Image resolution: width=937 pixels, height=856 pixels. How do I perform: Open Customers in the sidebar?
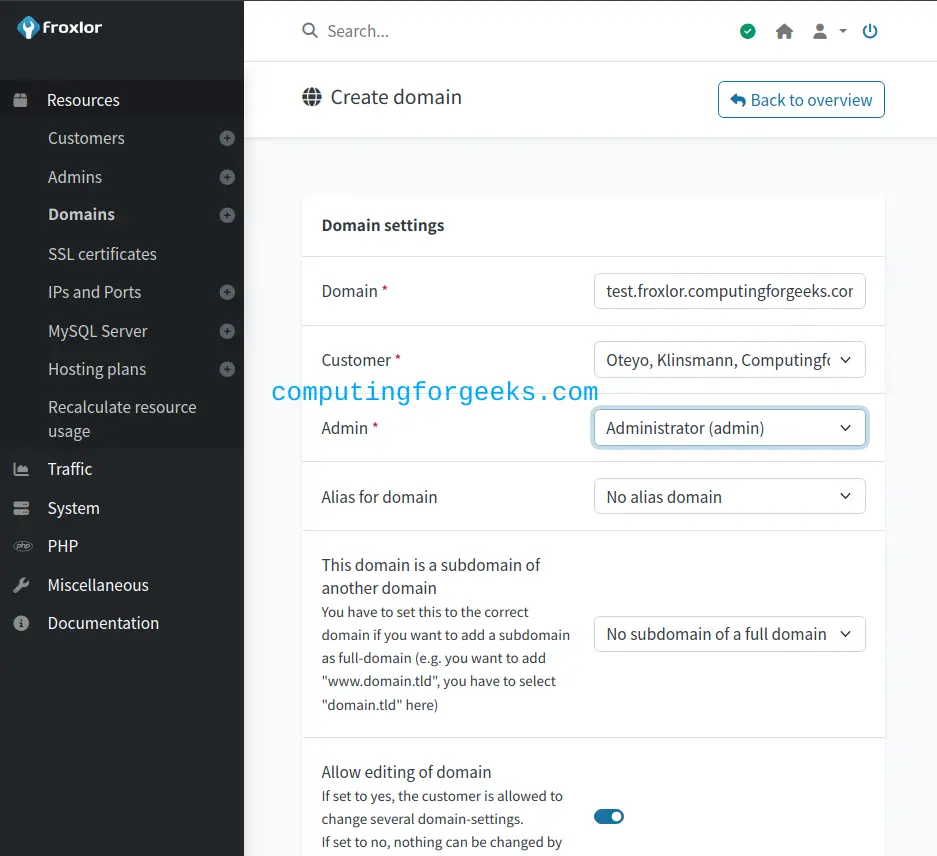[86, 139]
